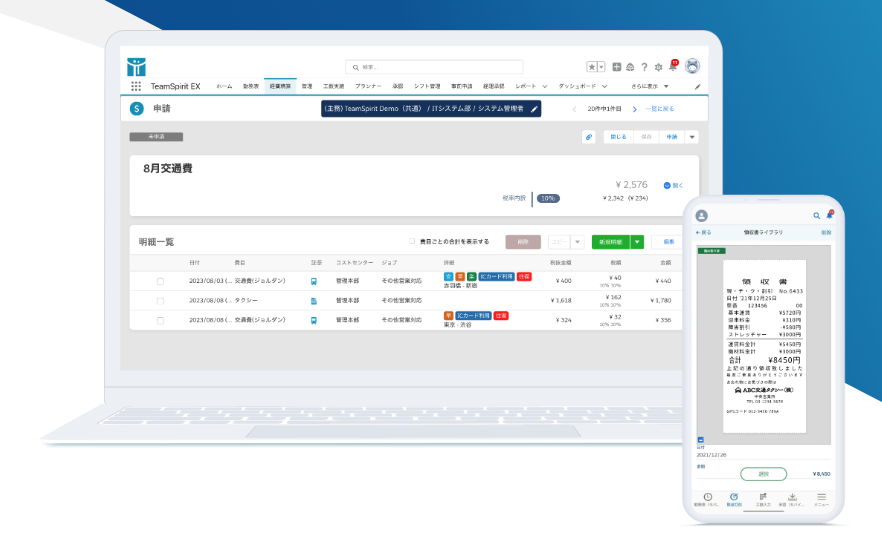Open the setup gear icon
The image size is (882, 550).
coord(658,67)
